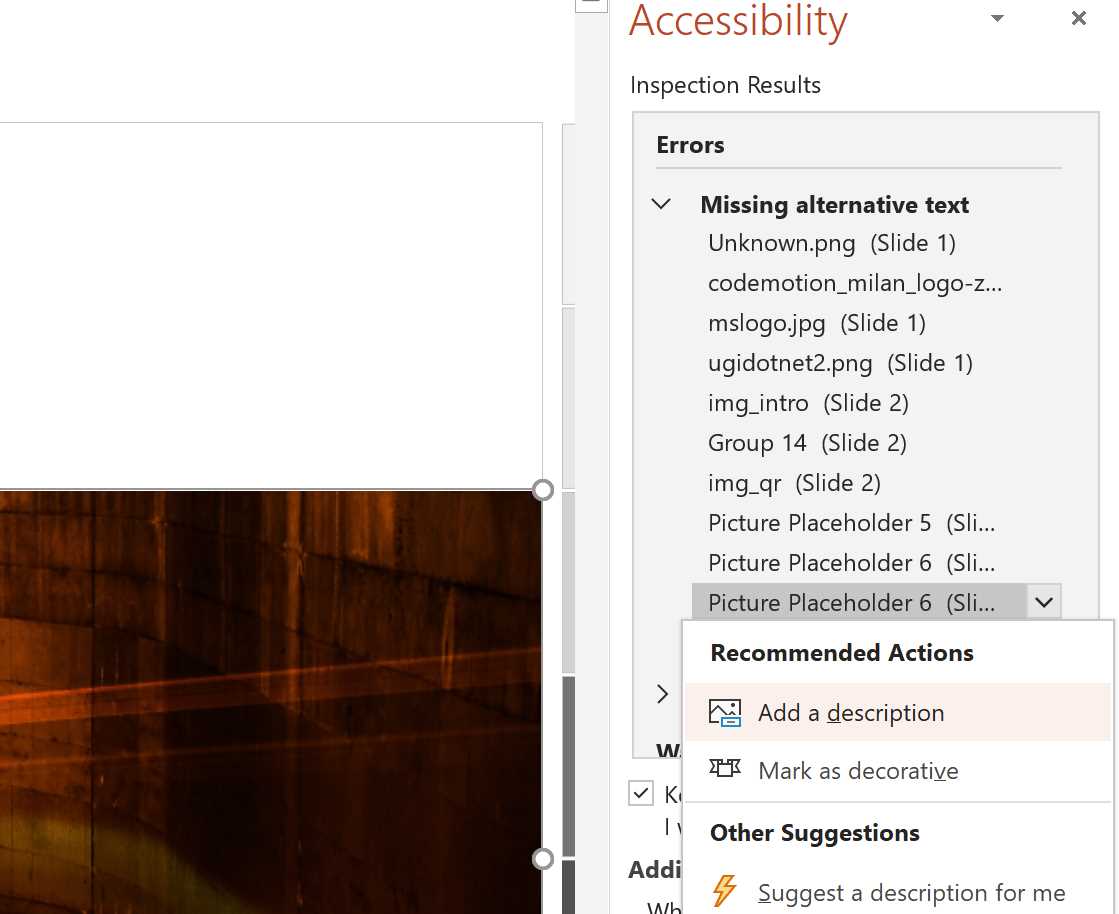Click the bottom-right selection handle of the image
The width and height of the screenshot is (1119, 914).
[x=544, y=858]
